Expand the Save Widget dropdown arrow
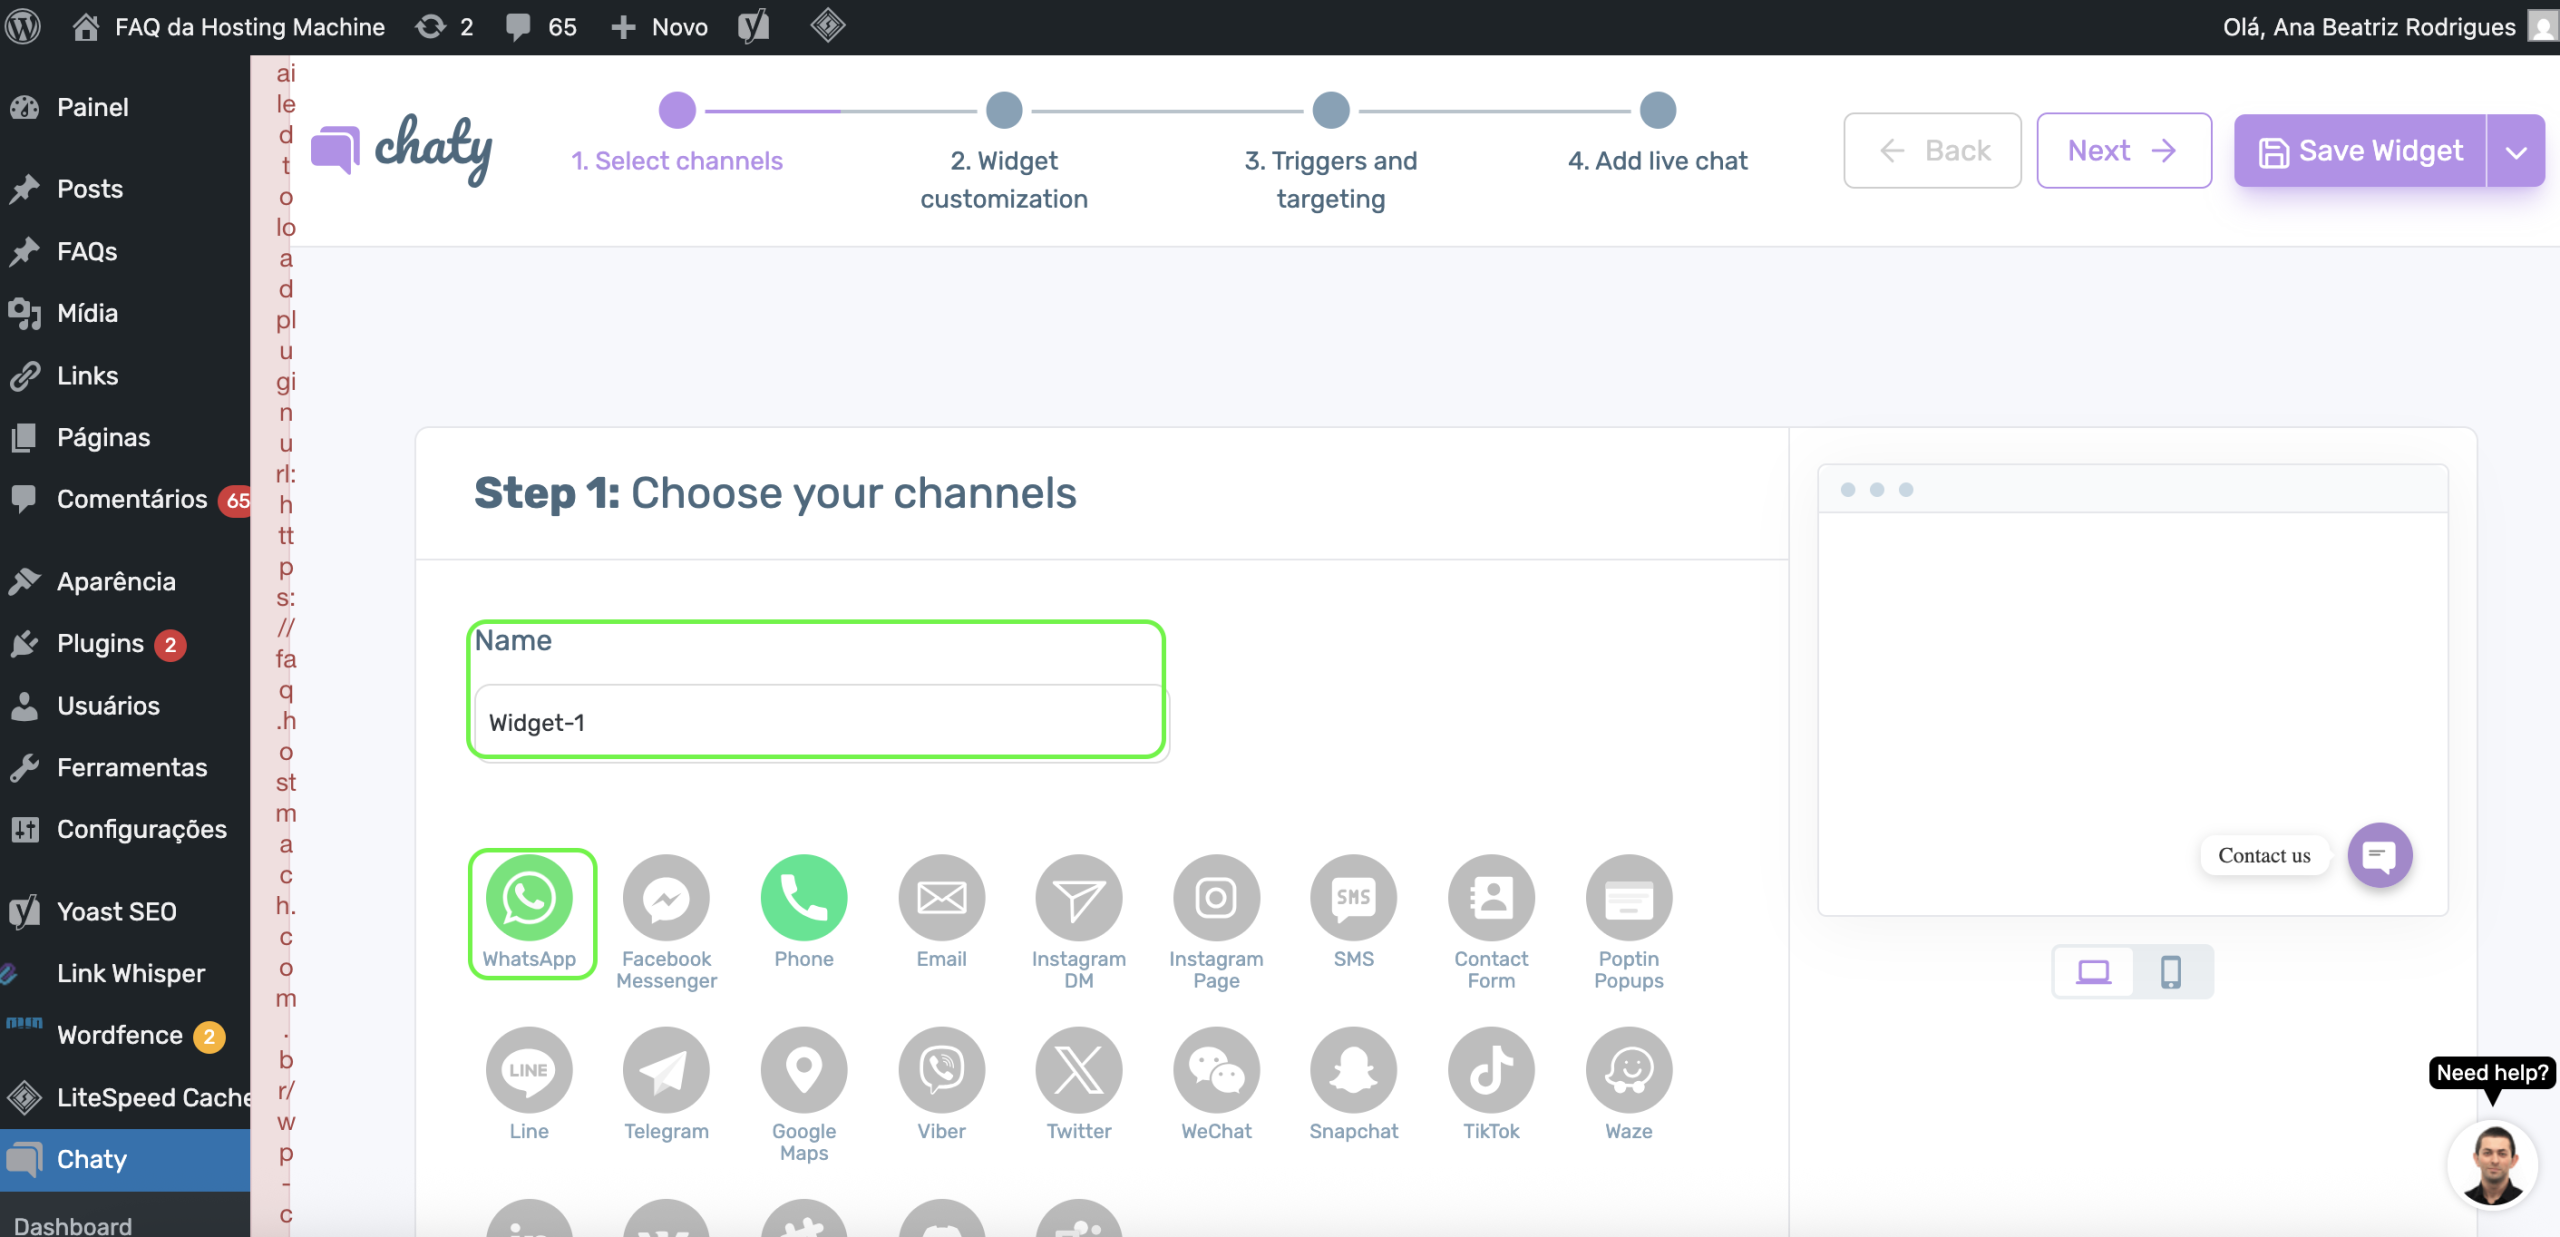Viewport: 2560px width, 1237px height. coord(2516,151)
